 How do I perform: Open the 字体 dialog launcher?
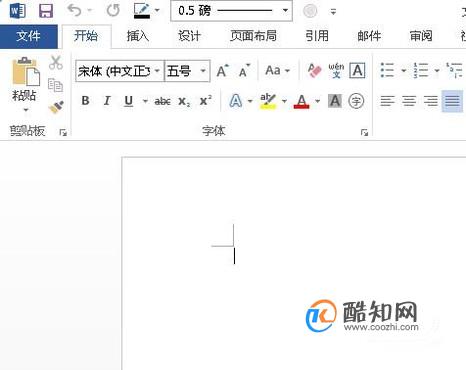pos(364,133)
